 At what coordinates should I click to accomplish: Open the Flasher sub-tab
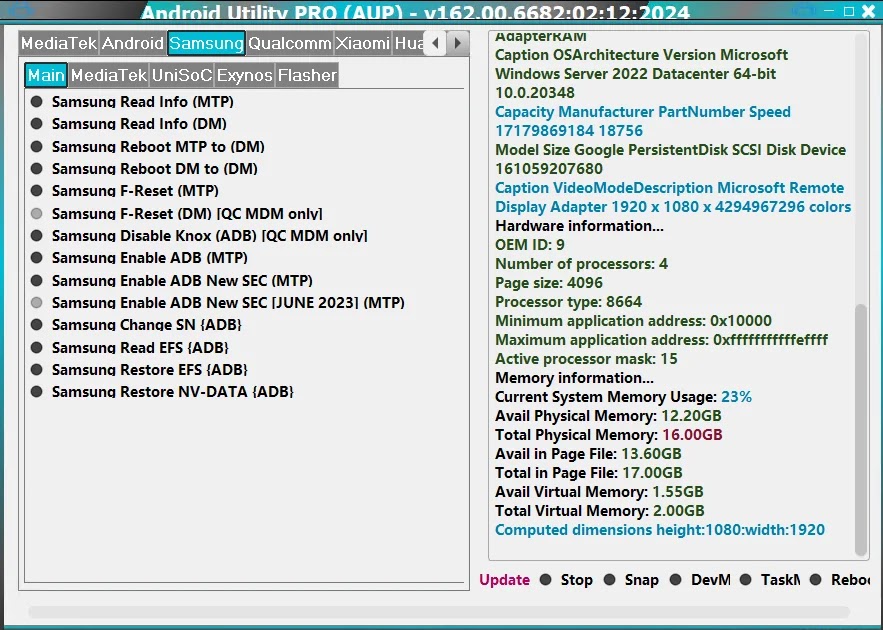(x=307, y=75)
